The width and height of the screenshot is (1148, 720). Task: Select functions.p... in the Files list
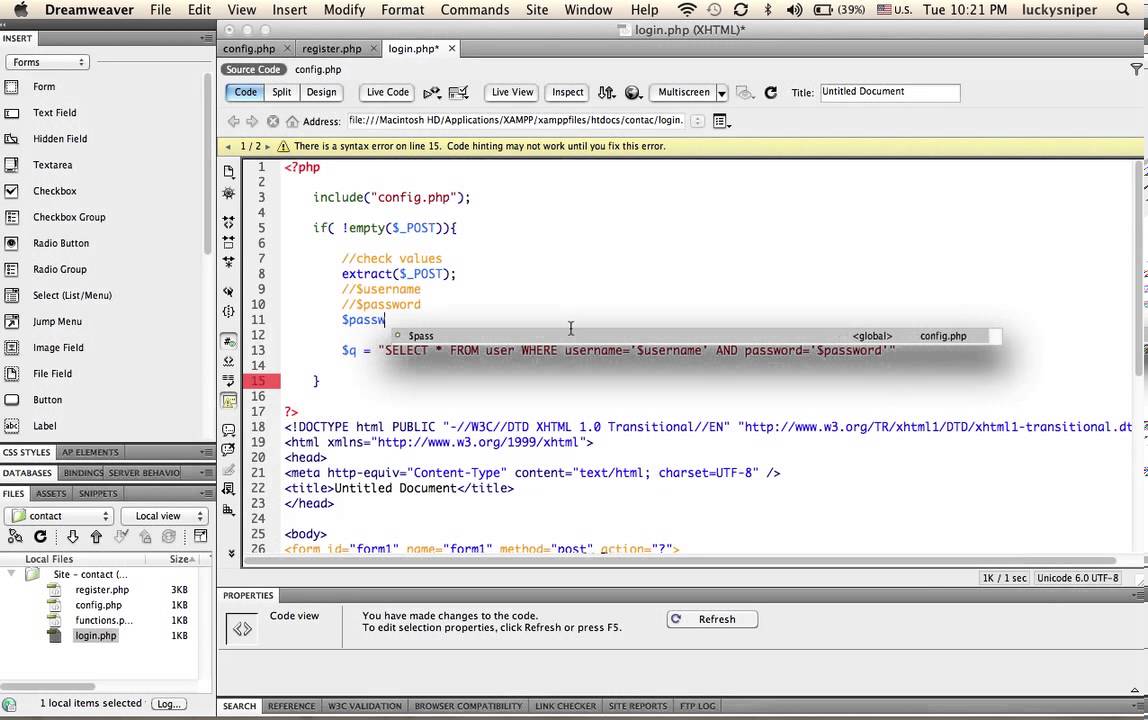(104, 620)
